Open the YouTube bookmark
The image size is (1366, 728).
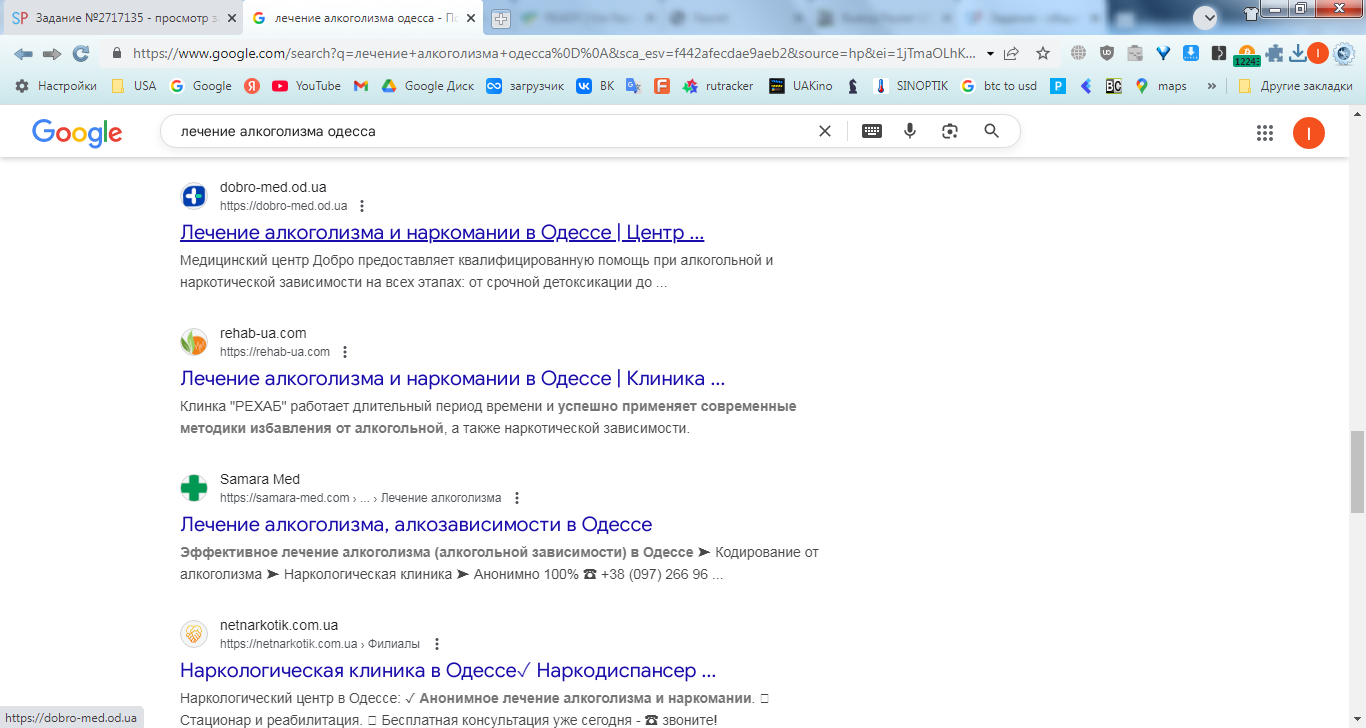pyautogui.click(x=306, y=86)
